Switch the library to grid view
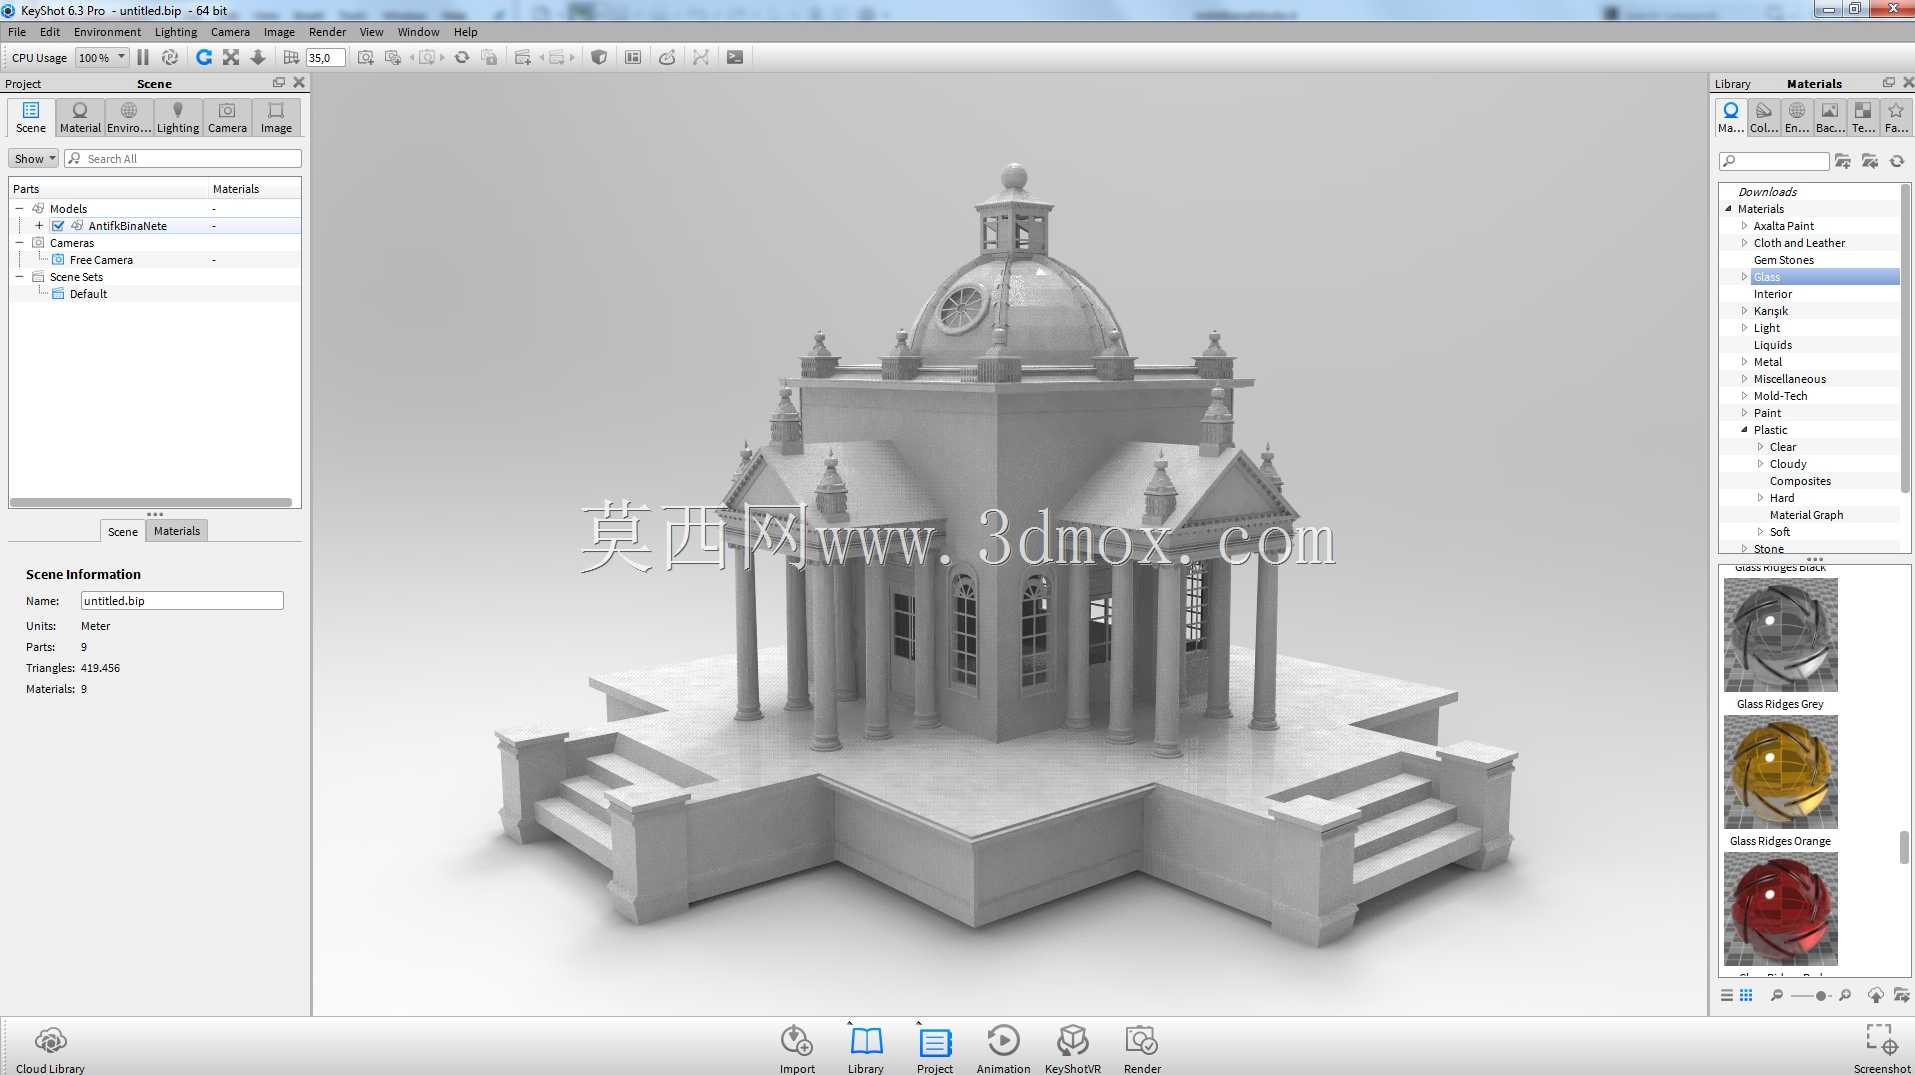The height and width of the screenshot is (1075, 1915). pyautogui.click(x=1746, y=995)
